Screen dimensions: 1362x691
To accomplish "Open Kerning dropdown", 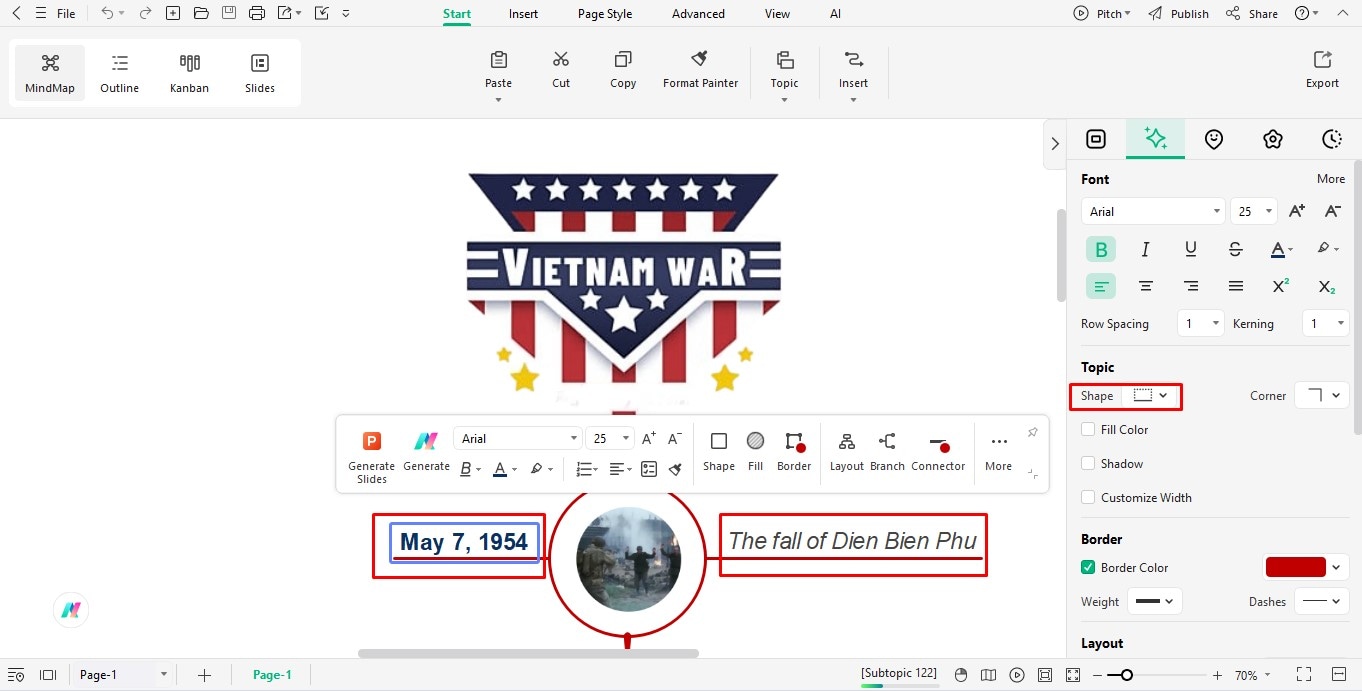I will (1326, 323).
